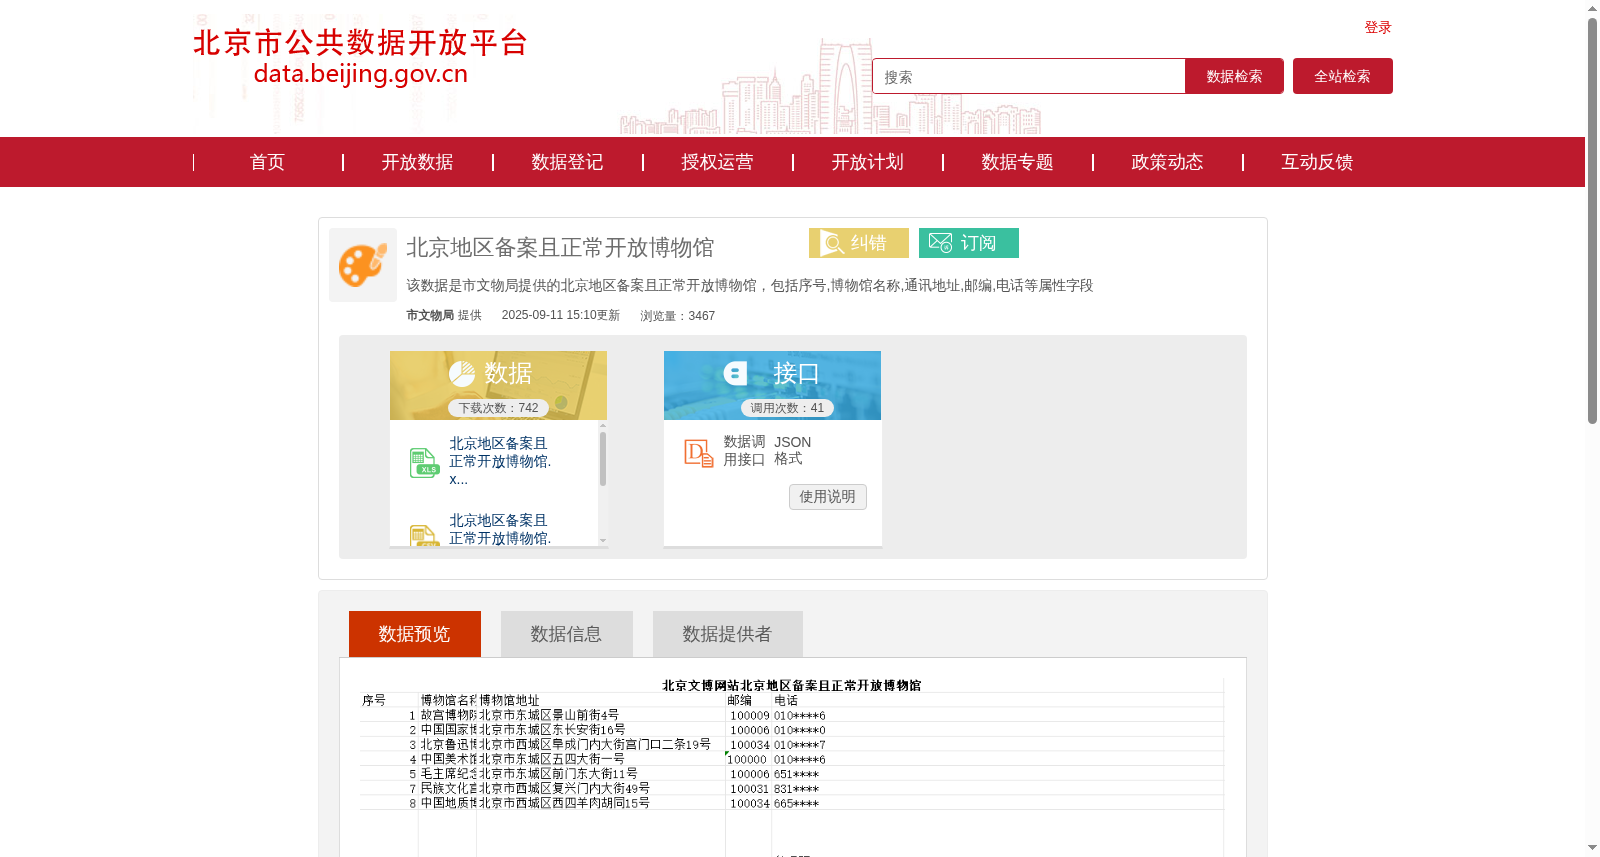Click the 调用次数：41 badge
This screenshot has height=857, width=1600.
787,408
